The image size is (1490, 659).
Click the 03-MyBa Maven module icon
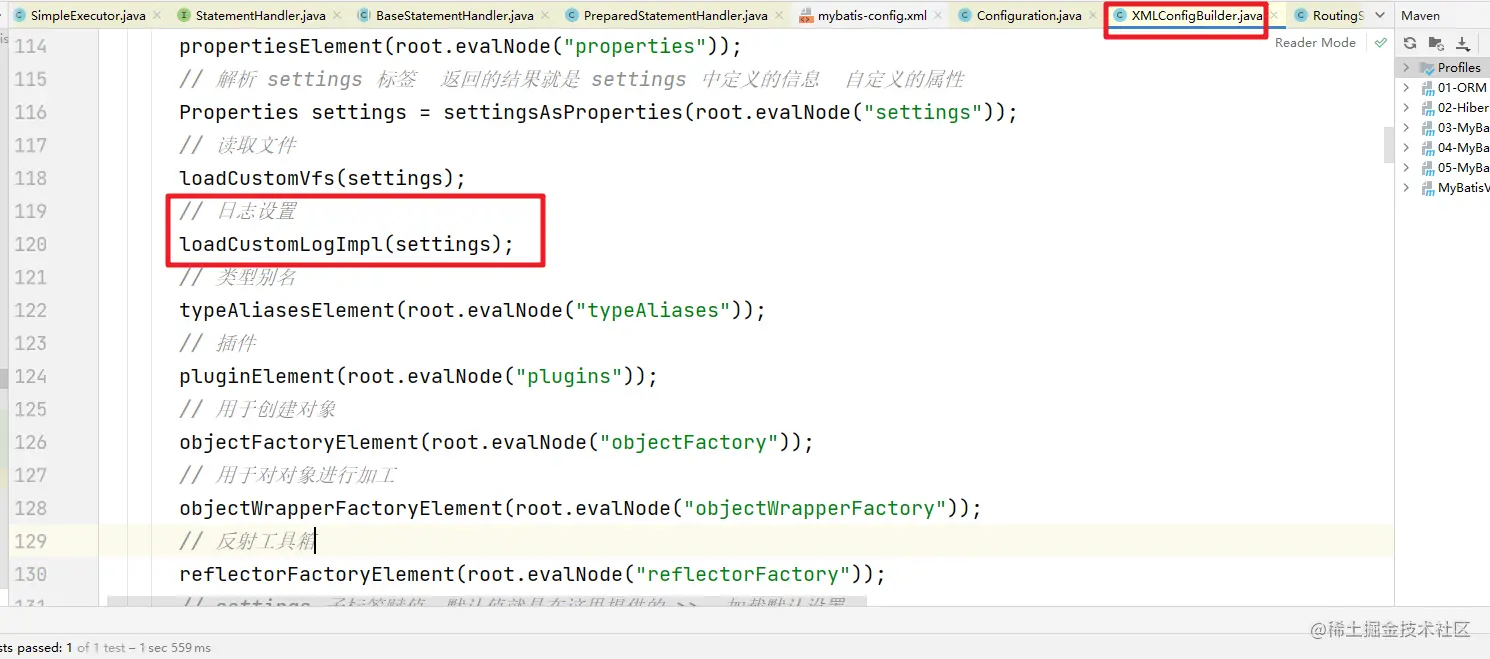[x=1427, y=128]
